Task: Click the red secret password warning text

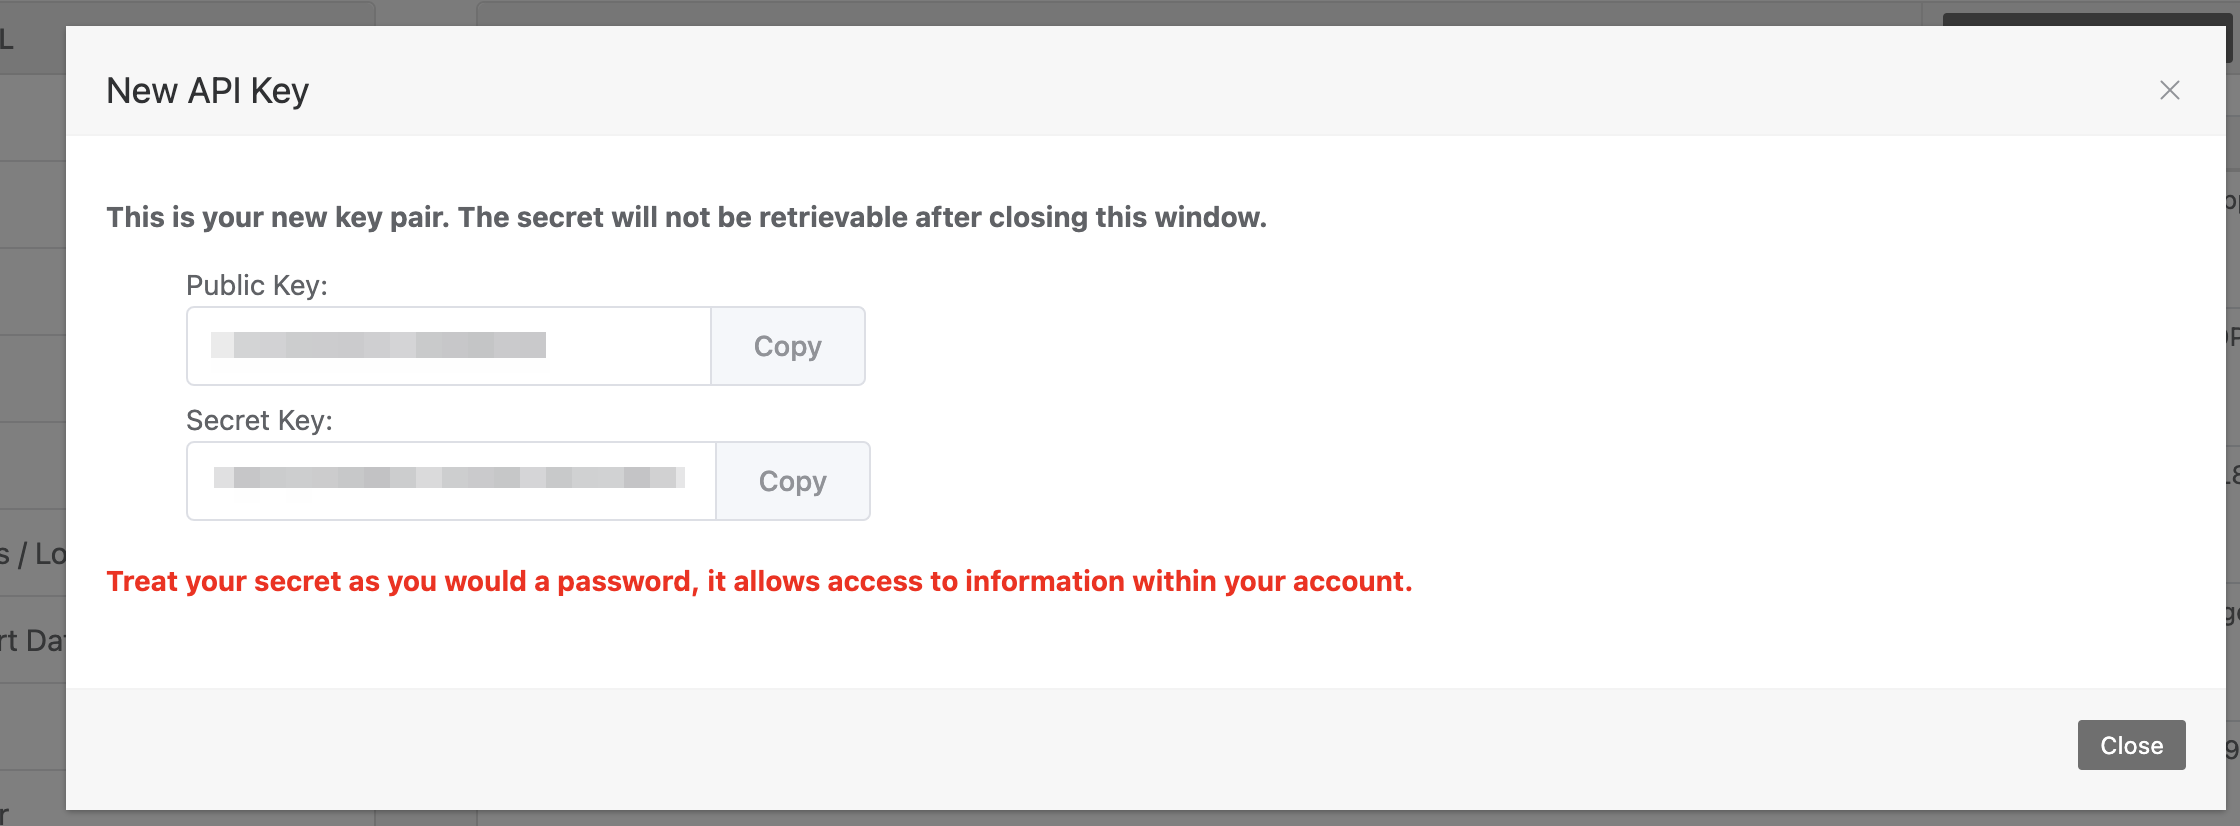Action: 759,581
